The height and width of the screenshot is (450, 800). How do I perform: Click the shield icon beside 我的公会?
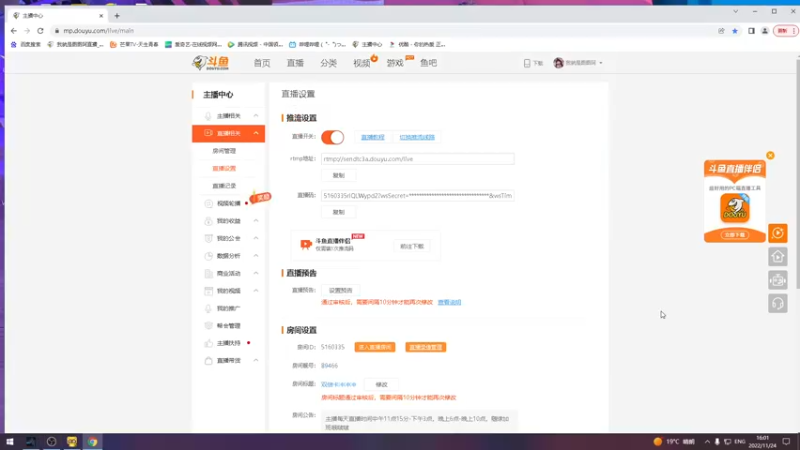click(208, 238)
